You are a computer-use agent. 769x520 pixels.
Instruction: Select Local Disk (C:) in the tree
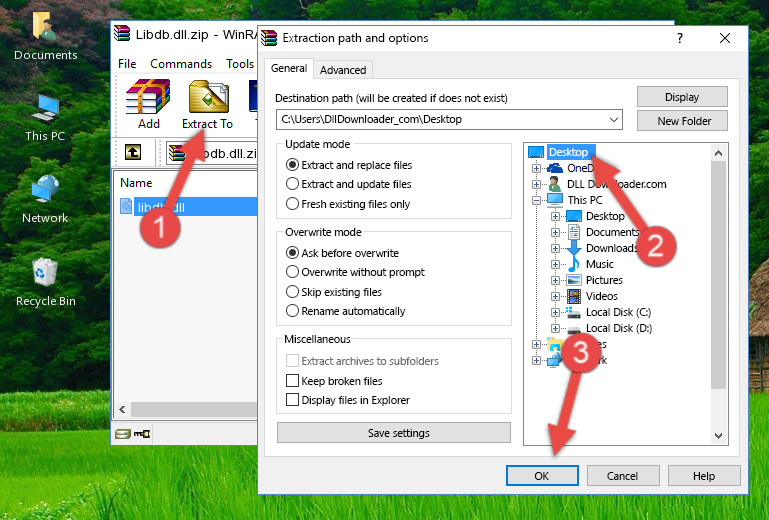(x=618, y=312)
